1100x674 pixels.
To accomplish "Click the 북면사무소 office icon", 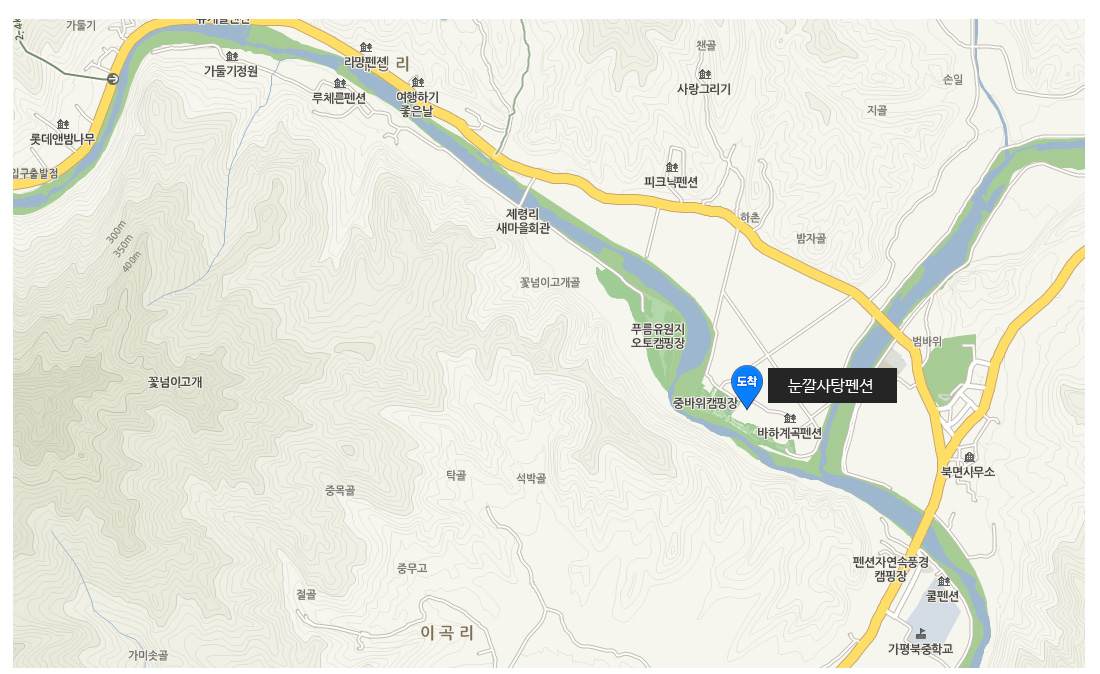I will (x=969, y=457).
